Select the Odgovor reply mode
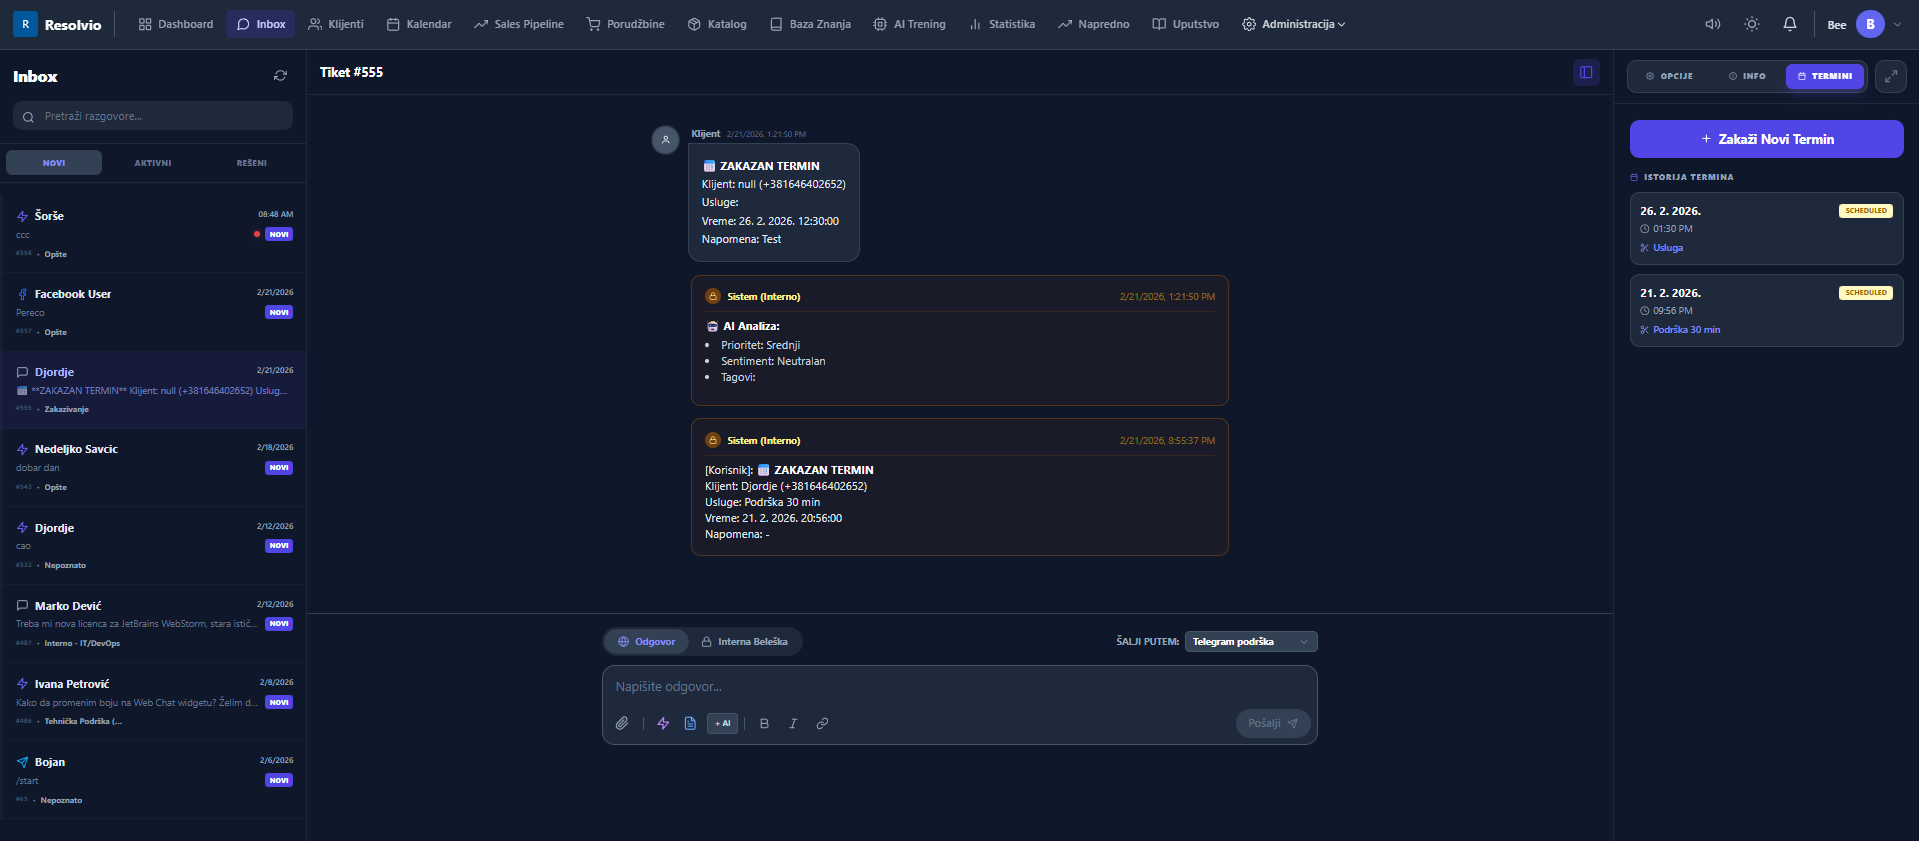This screenshot has height=841, width=1919. [647, 642]
